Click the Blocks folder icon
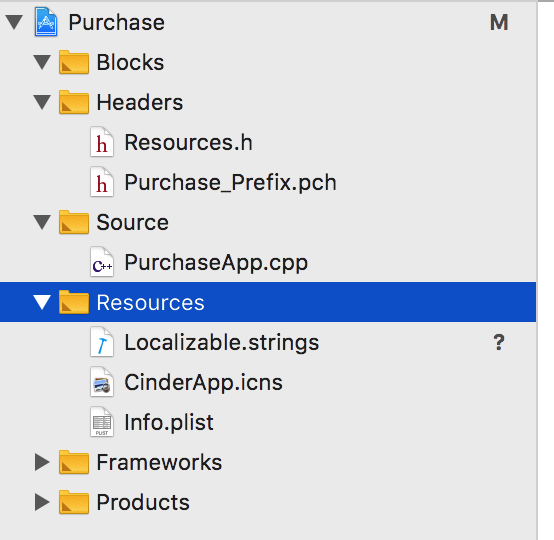 point(74,62)
